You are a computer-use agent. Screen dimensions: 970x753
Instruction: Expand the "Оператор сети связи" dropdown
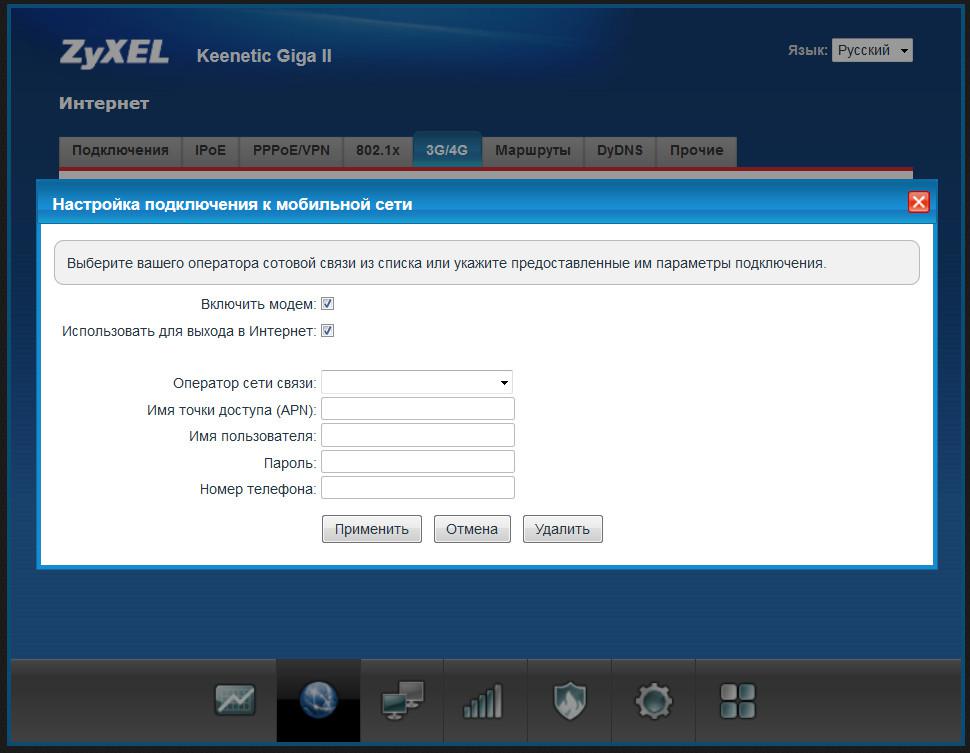click(x=416, y=382)
